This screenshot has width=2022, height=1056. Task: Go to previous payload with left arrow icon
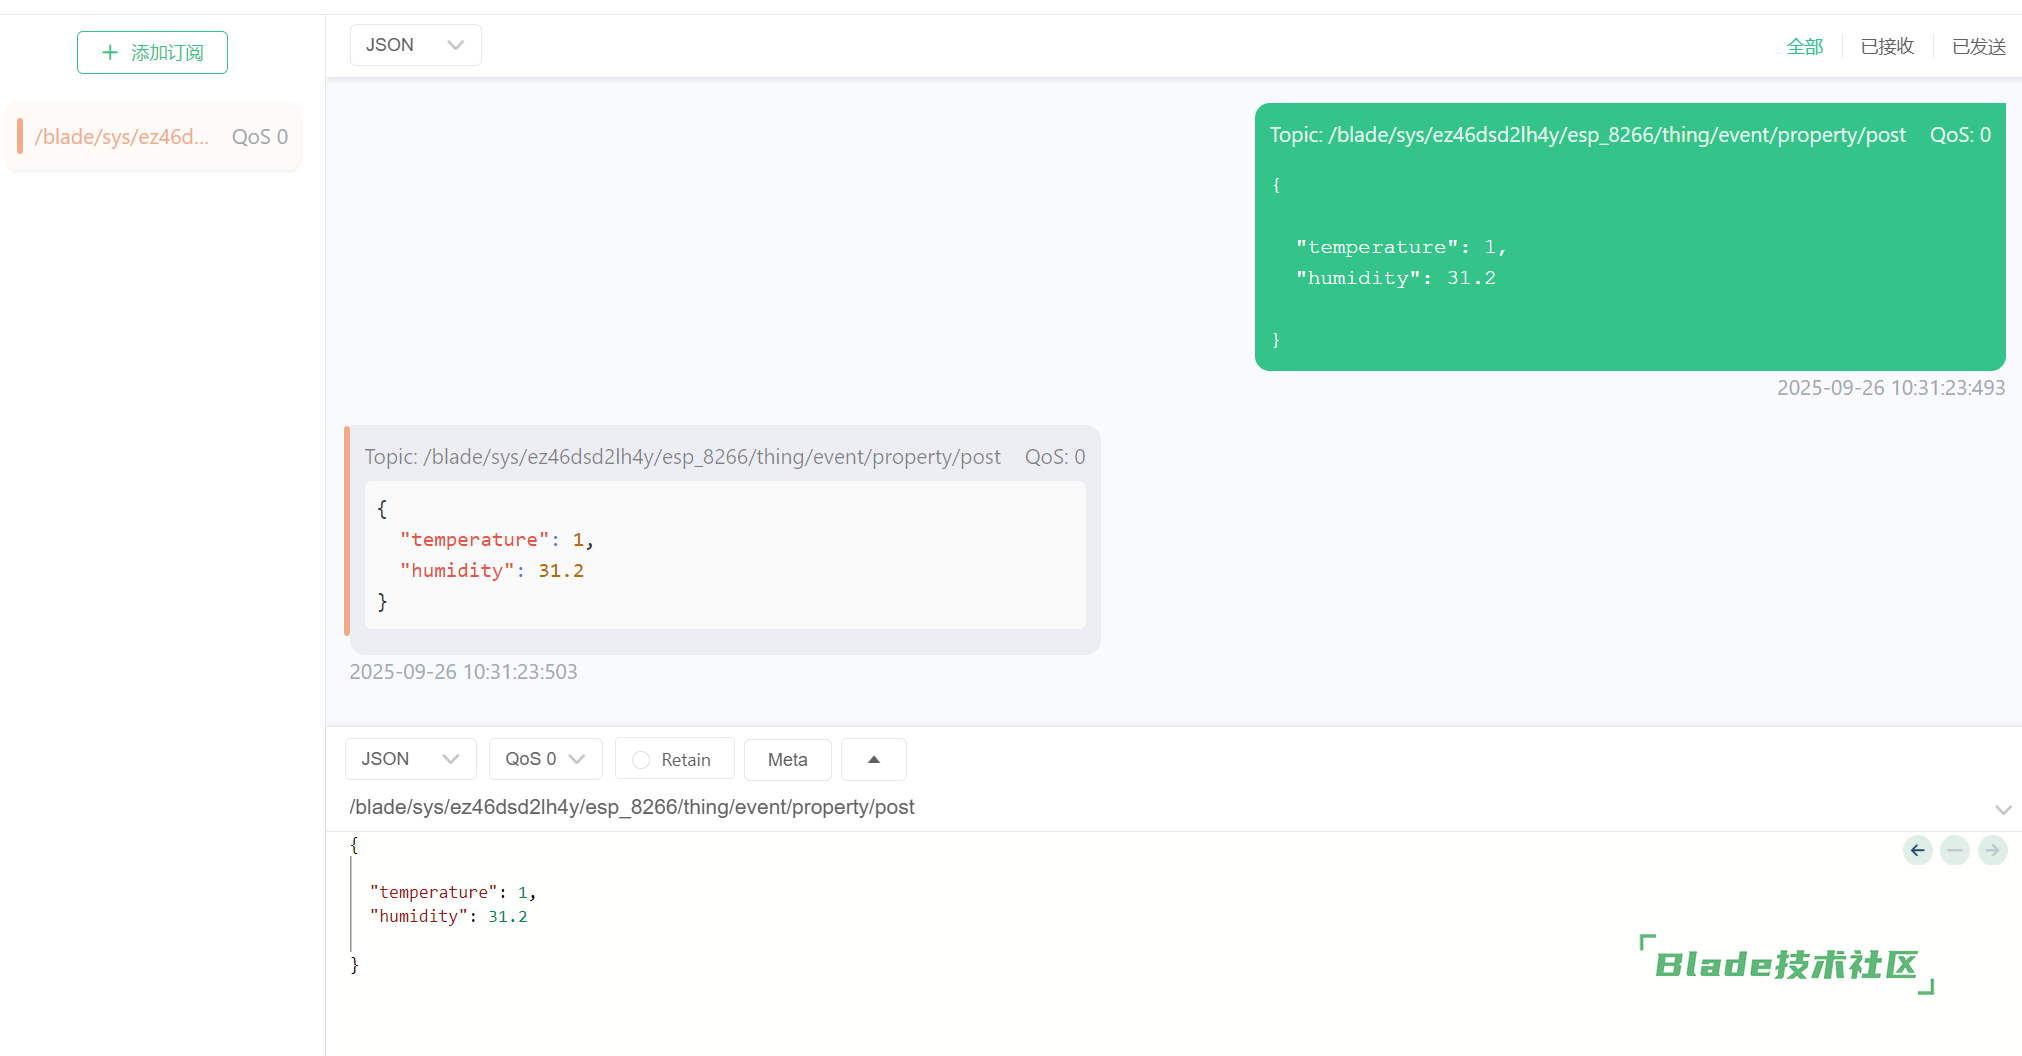click(x=1917, y=850)
